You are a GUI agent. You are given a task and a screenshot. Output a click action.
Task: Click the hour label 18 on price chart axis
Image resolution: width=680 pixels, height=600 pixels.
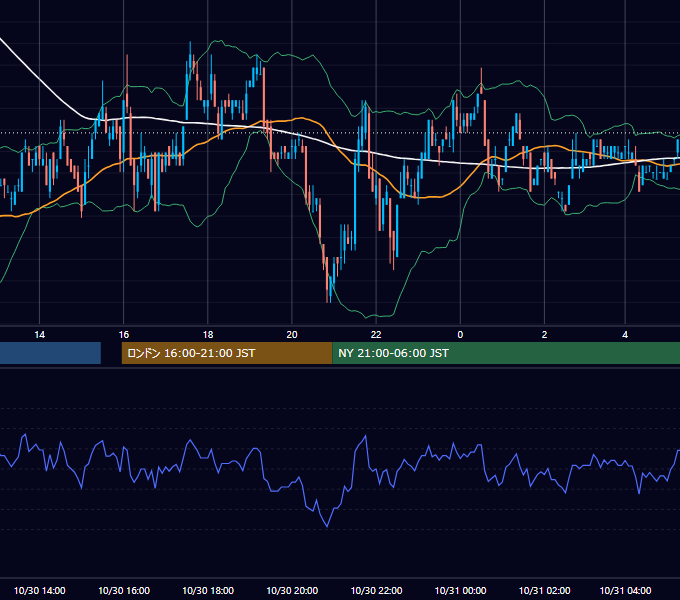pos(208,335)
